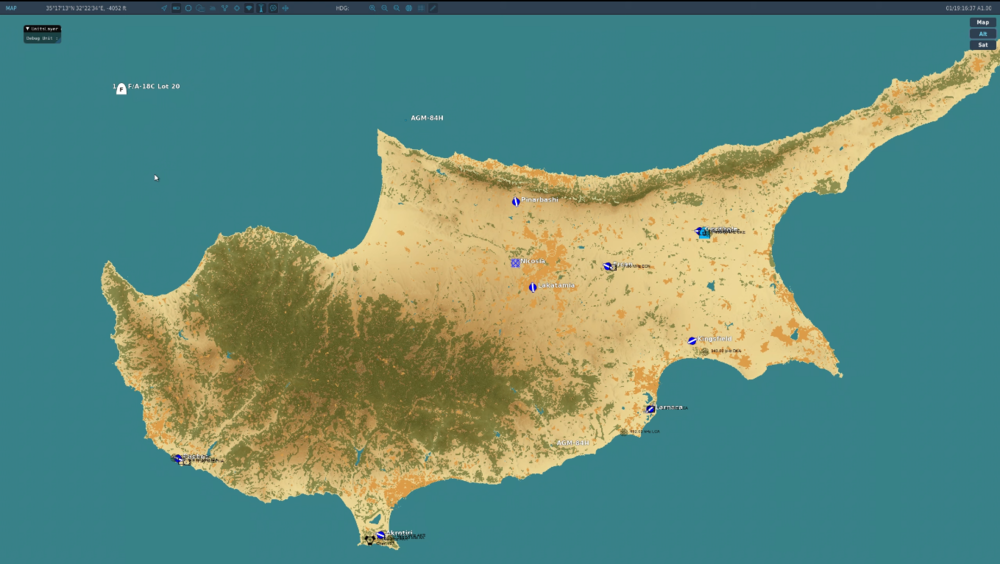This screenshot has width=1000, height=564.
Task: Switch to the Map view mode
Action: pos(983,22)
